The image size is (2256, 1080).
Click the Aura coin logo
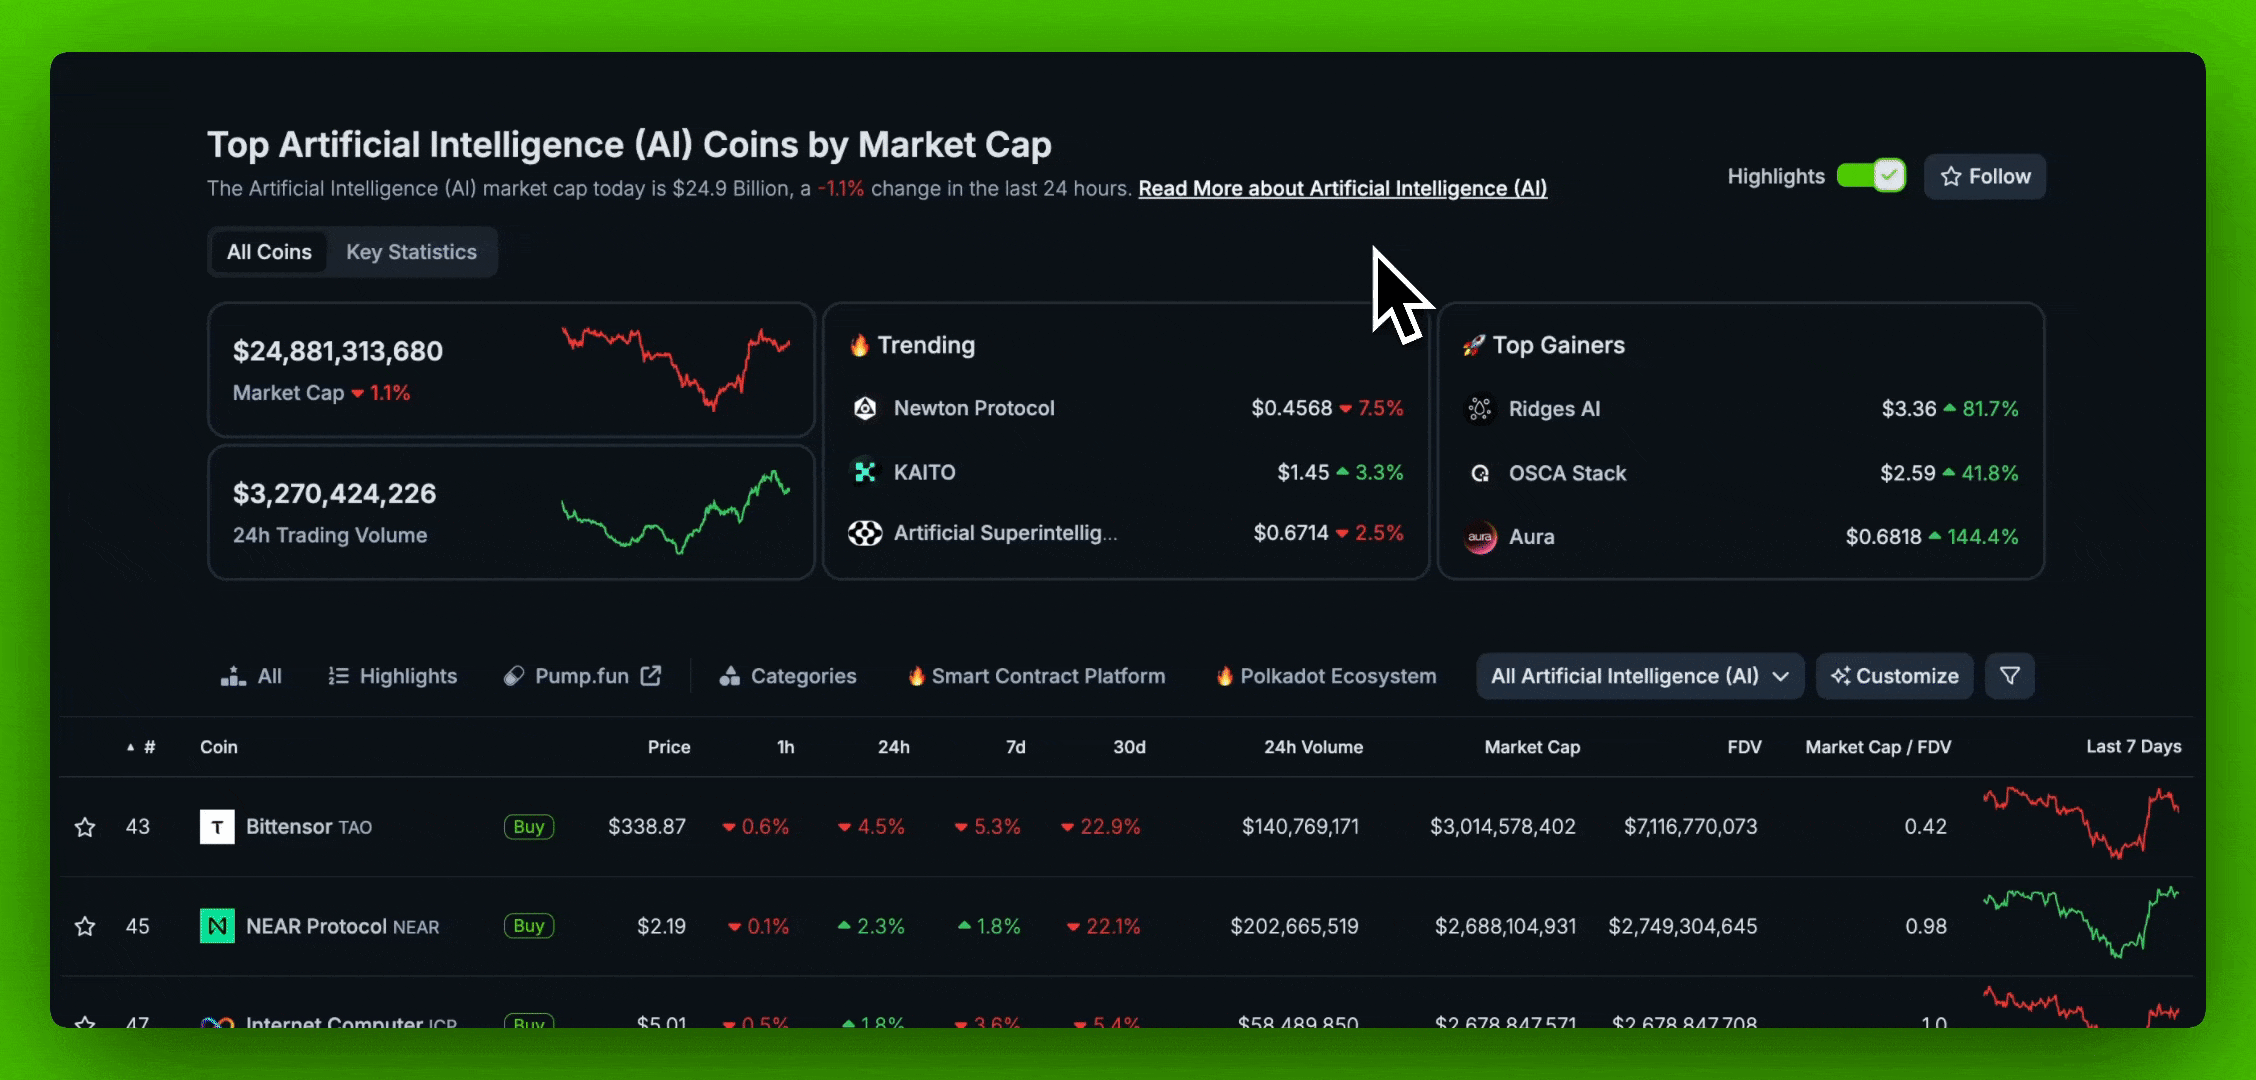pyautogui.click(x=1480, y=537)
